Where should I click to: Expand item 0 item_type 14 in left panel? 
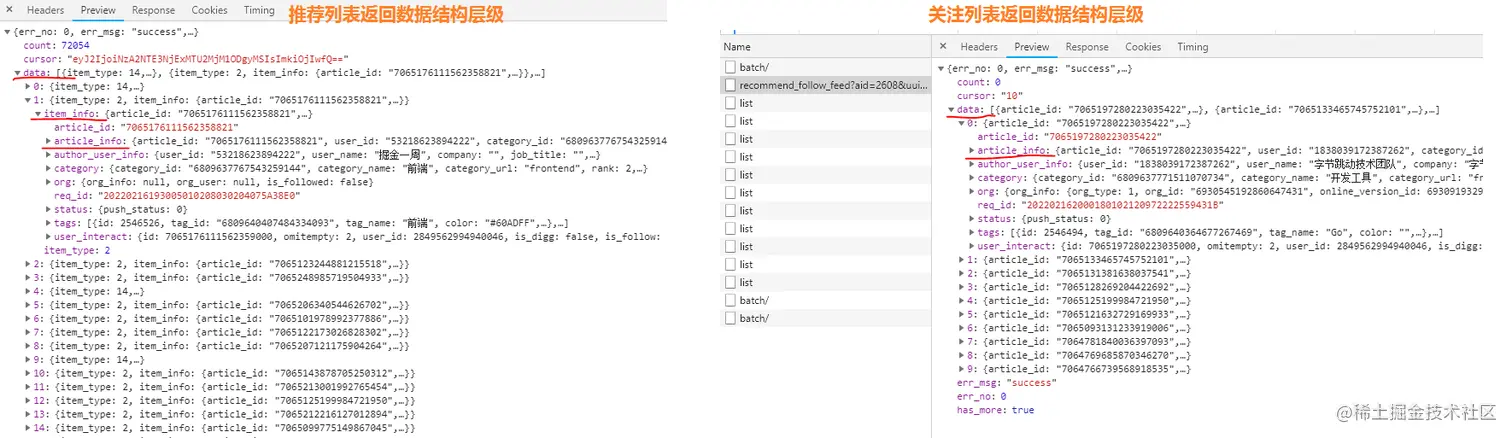[27, 86]
